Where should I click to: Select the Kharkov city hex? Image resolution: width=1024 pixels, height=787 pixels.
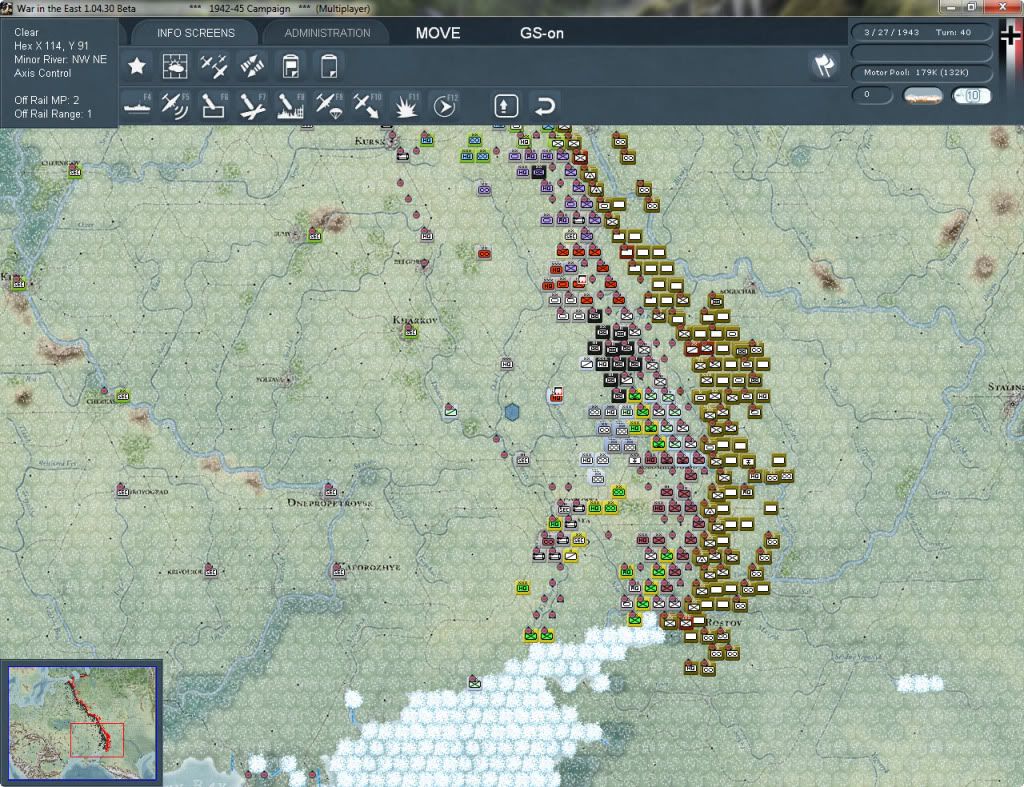[411, 332]
